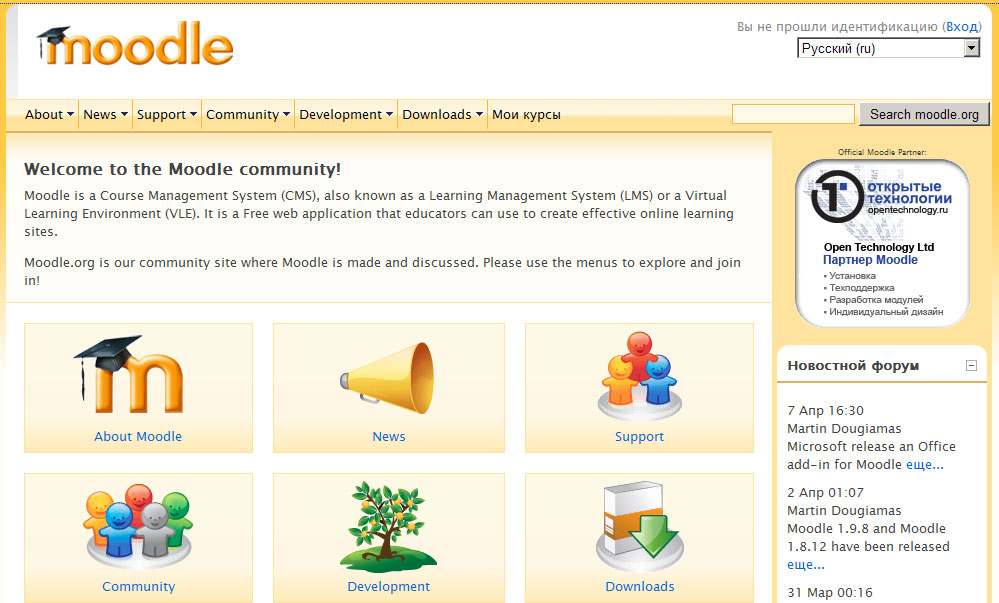This screenshot has width=999, height=603.
Task: Click the Development tree icon
Action: tap(387, 527)
